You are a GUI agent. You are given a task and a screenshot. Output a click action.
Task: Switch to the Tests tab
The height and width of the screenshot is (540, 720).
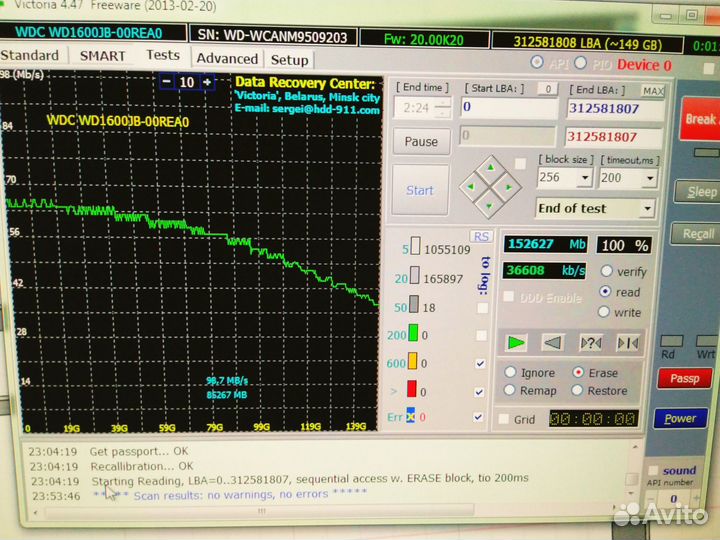click(163, 55)
